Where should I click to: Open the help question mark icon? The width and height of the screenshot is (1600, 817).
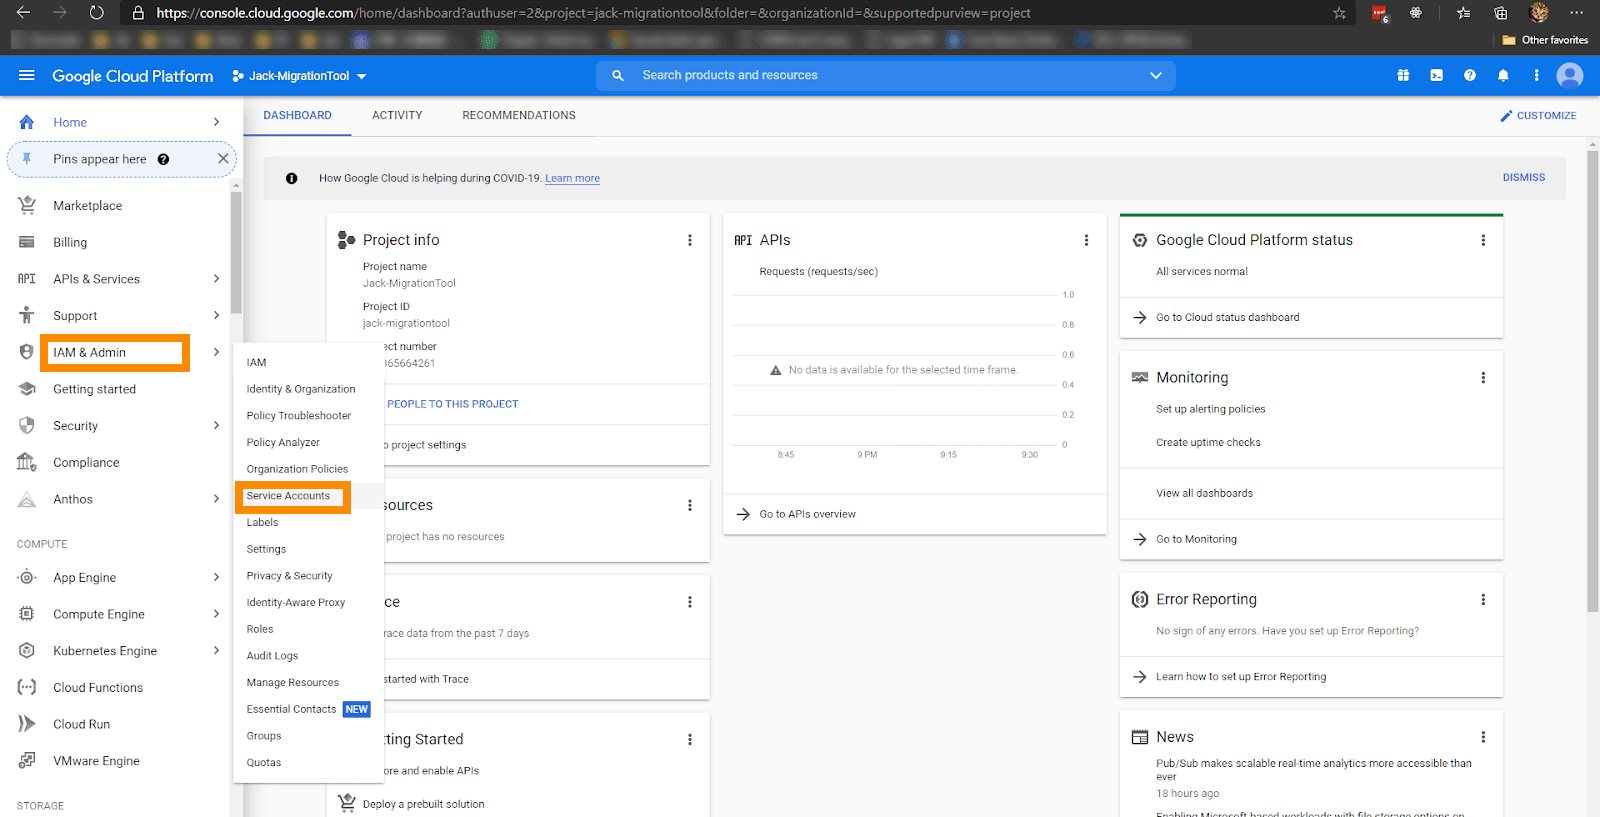[1469, 76]
